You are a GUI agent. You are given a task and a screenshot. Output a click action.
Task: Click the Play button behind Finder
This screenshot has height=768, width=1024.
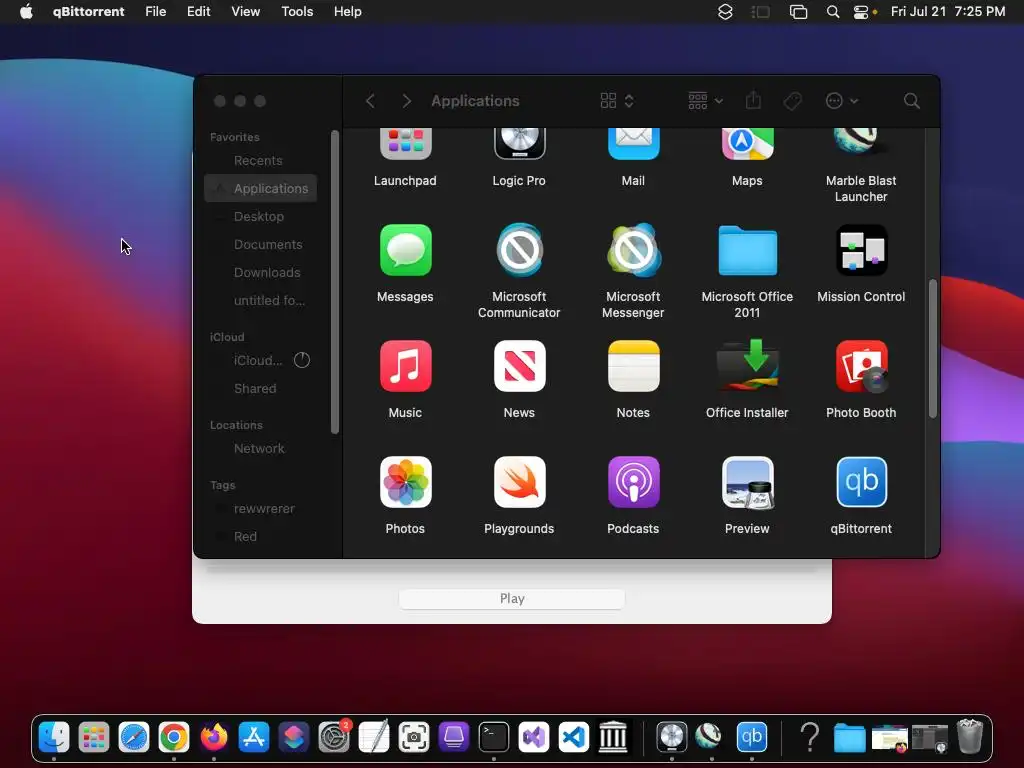pos(512,599)
